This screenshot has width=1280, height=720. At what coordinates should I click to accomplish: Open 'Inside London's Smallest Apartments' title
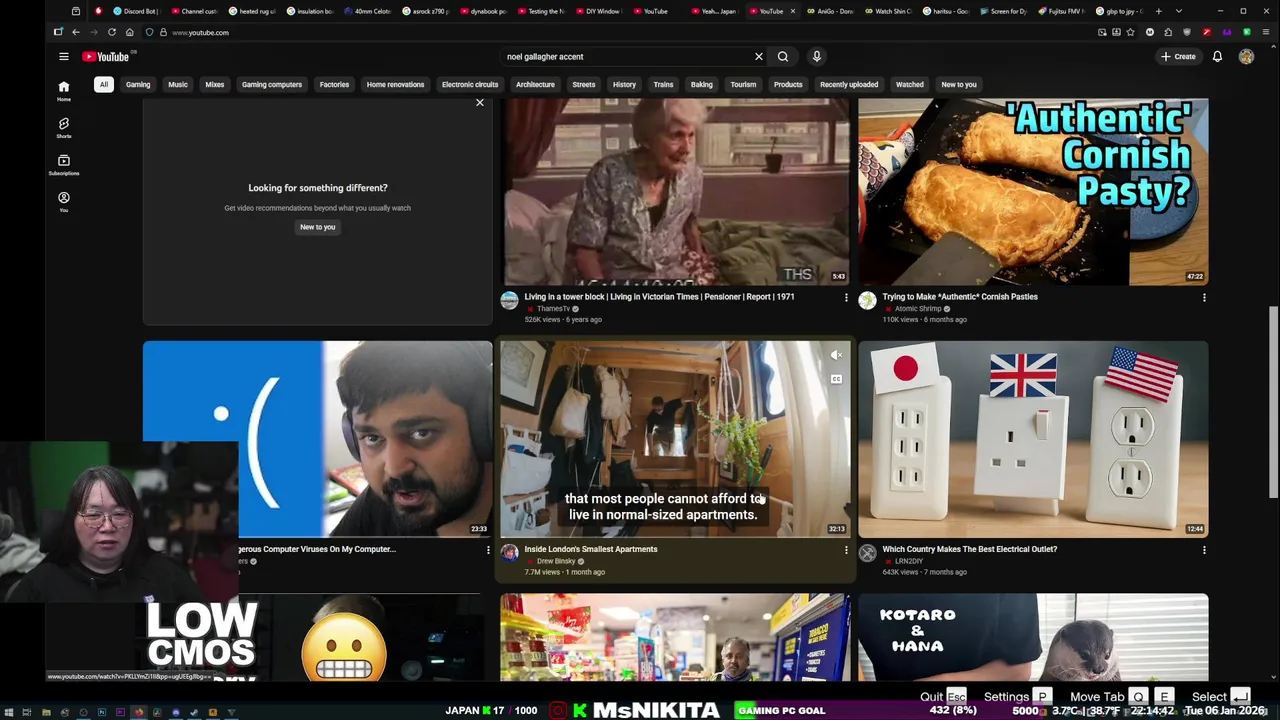point(591,549)
